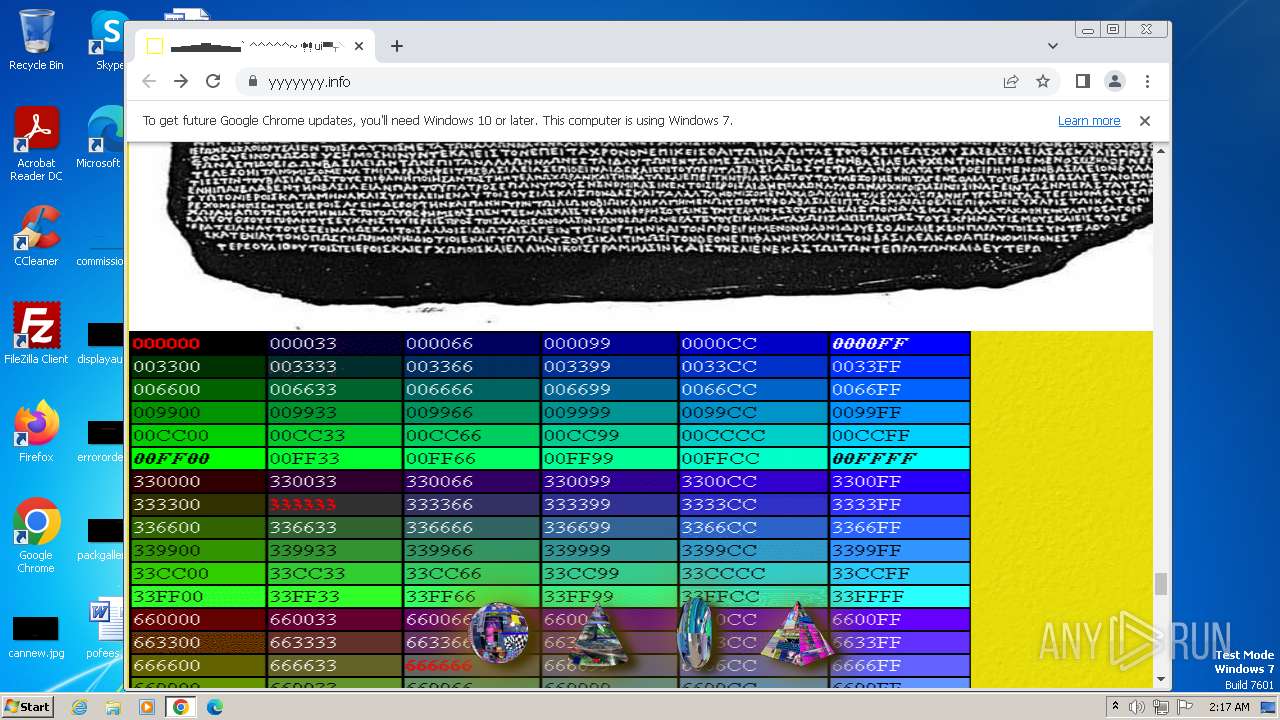Open Acrobat Reader DC desktop icon
This screenshot has width=1280, height=720.
[x=36, y=145]
